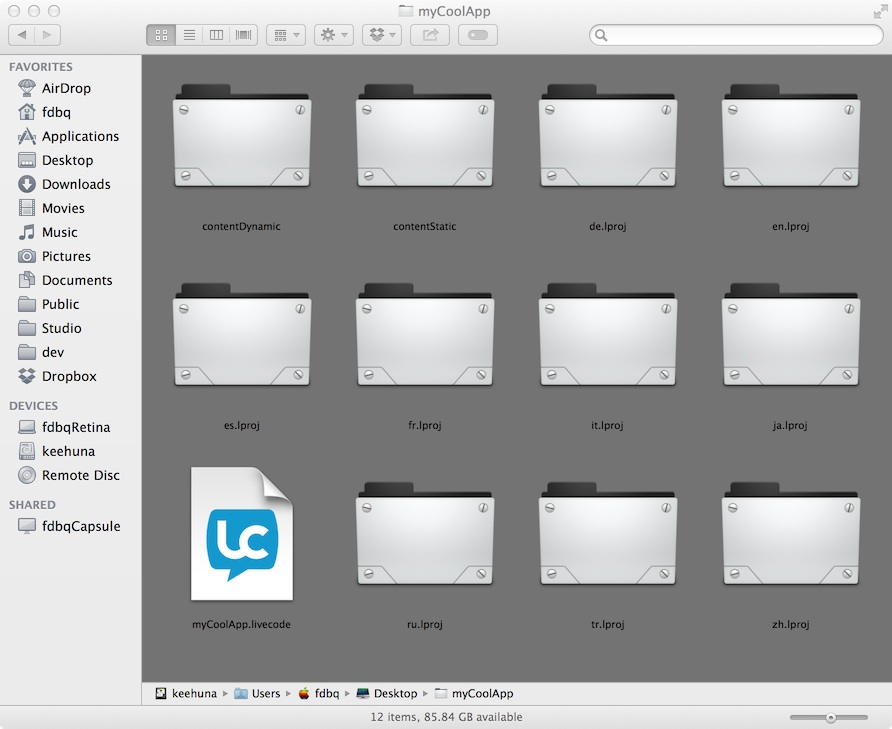
Task: Click inside the Finder search field
Action: tap(740, 35)
